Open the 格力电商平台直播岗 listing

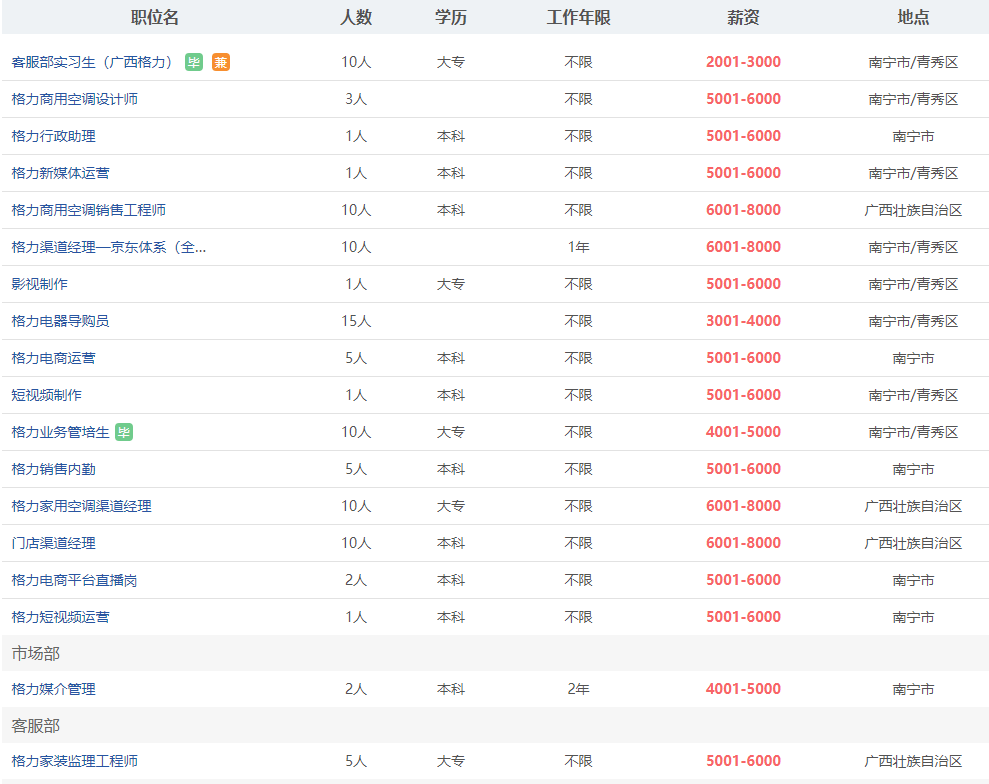[75, 580]
